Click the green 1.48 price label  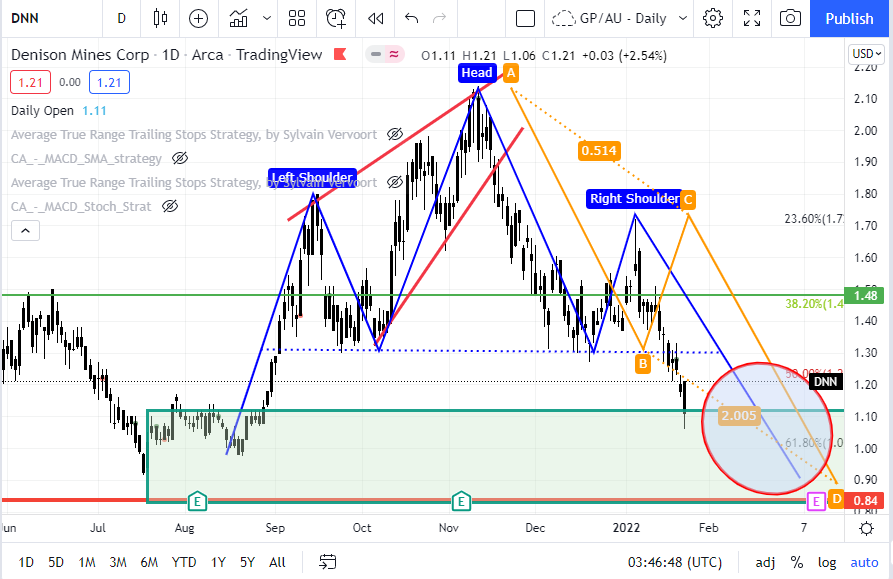coord(866,295)
